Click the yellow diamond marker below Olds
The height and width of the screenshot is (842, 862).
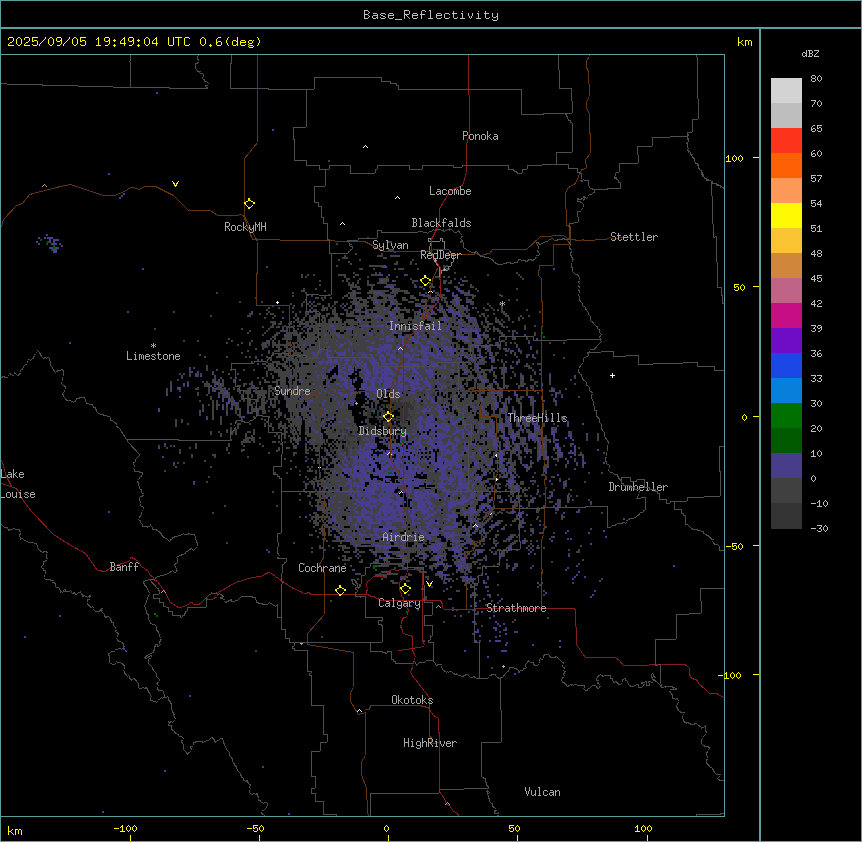click(x=388, y=417)
